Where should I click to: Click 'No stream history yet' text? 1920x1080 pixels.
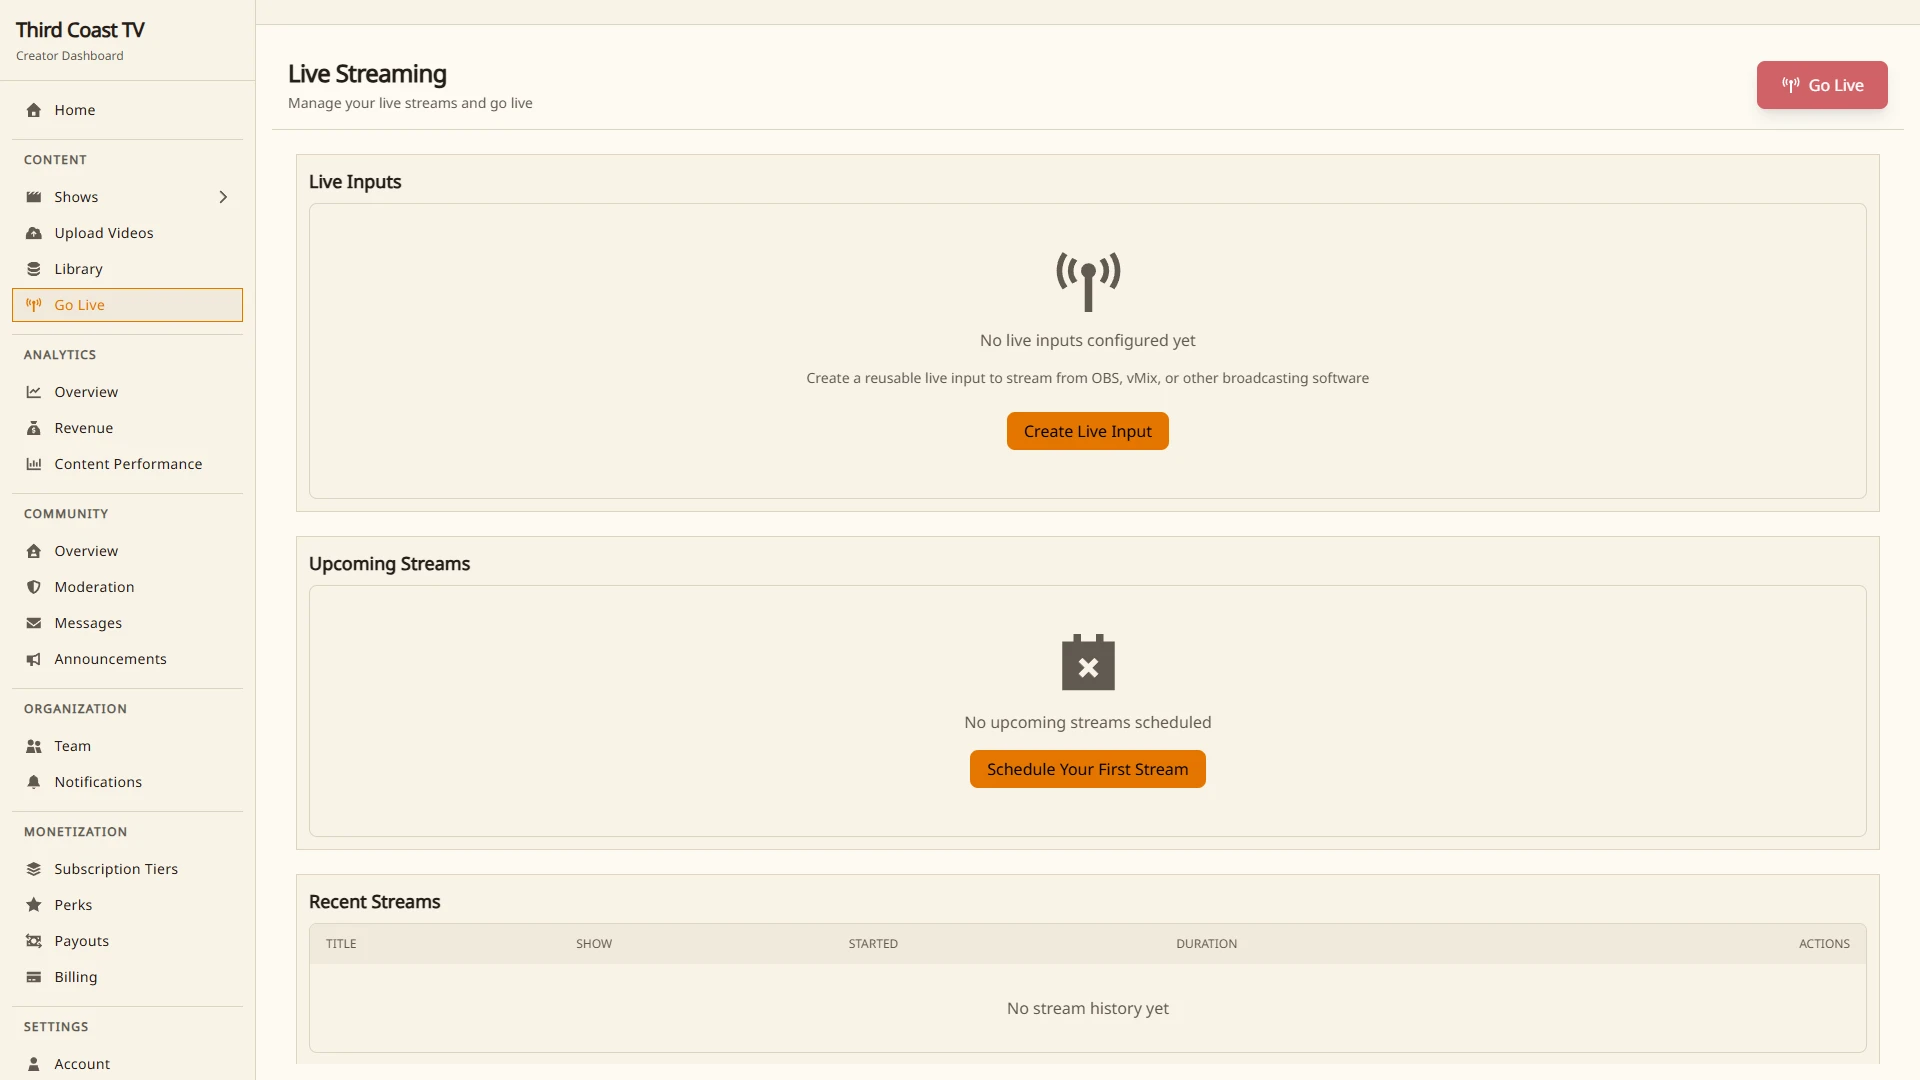pos(1088,1009)
